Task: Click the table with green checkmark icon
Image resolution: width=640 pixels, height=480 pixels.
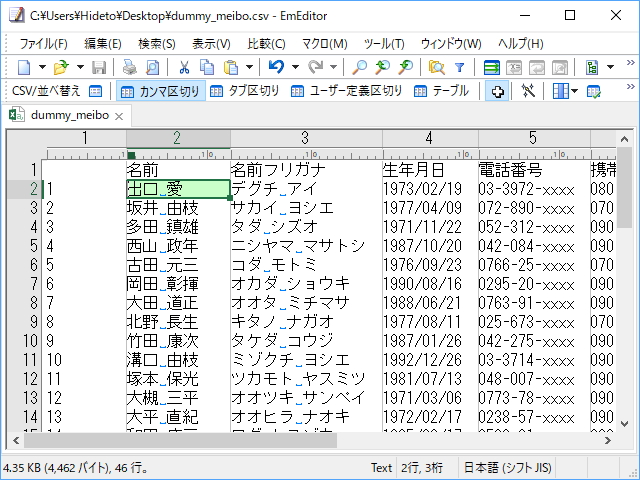Action: 594,91
